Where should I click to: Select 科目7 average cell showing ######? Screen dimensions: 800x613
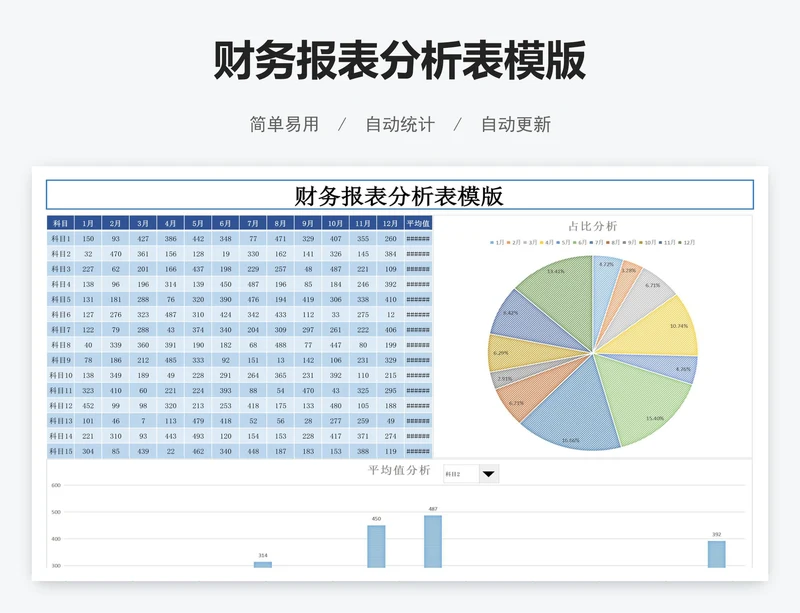tap(418, 330)
